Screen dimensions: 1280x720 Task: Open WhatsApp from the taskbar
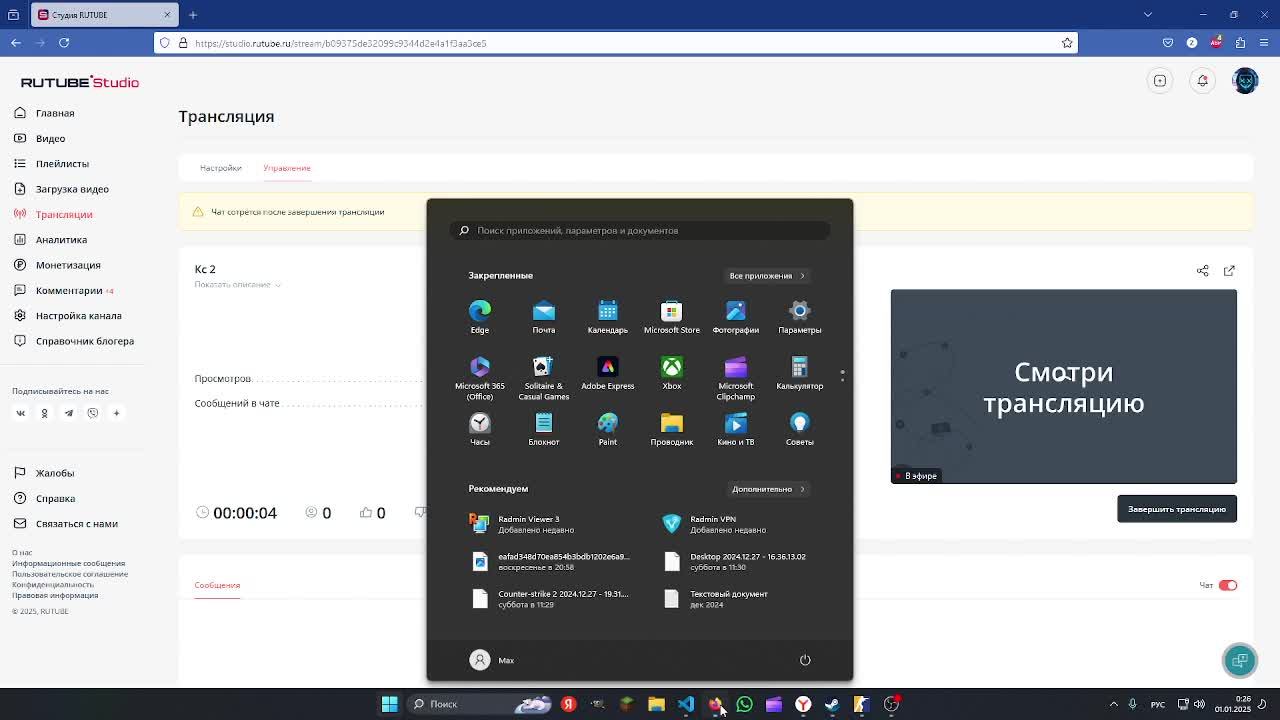pos(744,704)
